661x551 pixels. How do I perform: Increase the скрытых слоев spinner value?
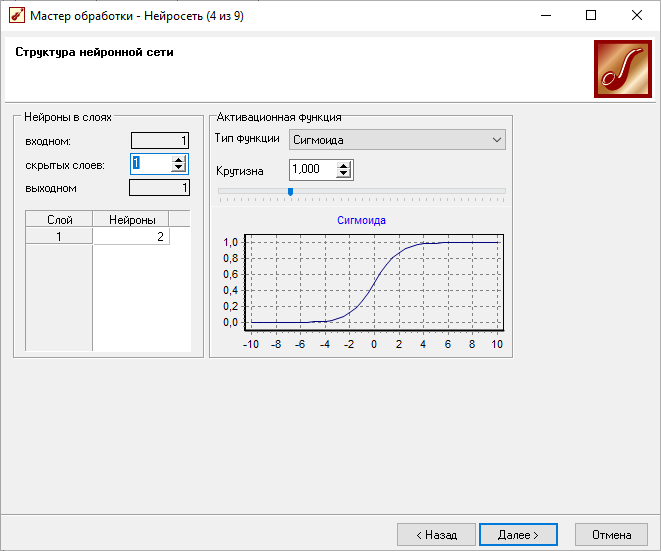click(179, 160)
